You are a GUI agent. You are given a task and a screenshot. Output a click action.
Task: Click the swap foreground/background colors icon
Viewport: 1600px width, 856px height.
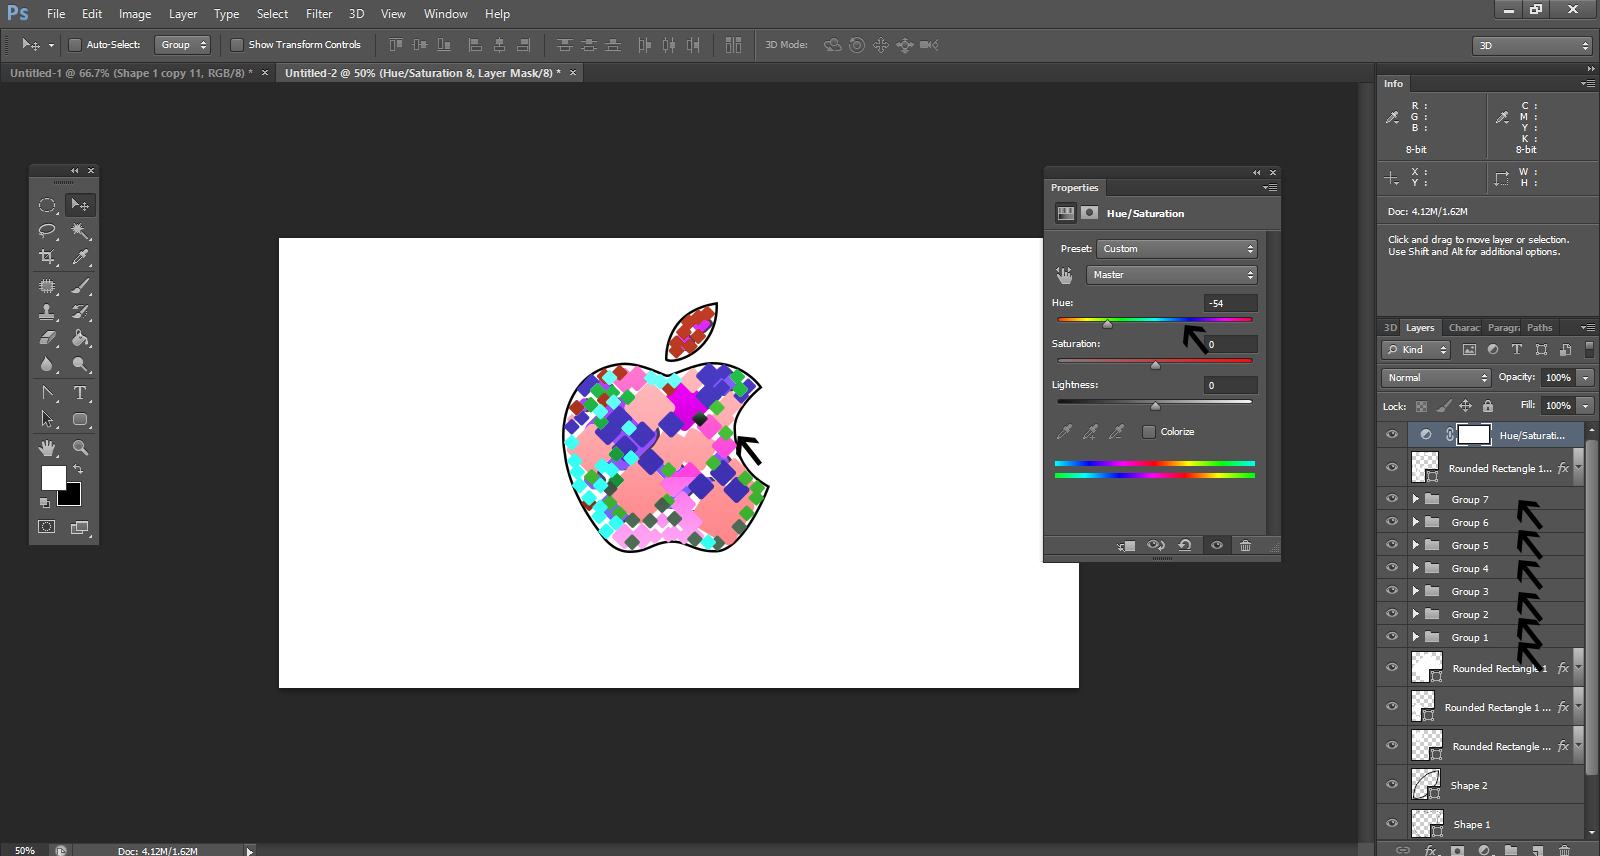pyautogui.click(x=78, y=469)
